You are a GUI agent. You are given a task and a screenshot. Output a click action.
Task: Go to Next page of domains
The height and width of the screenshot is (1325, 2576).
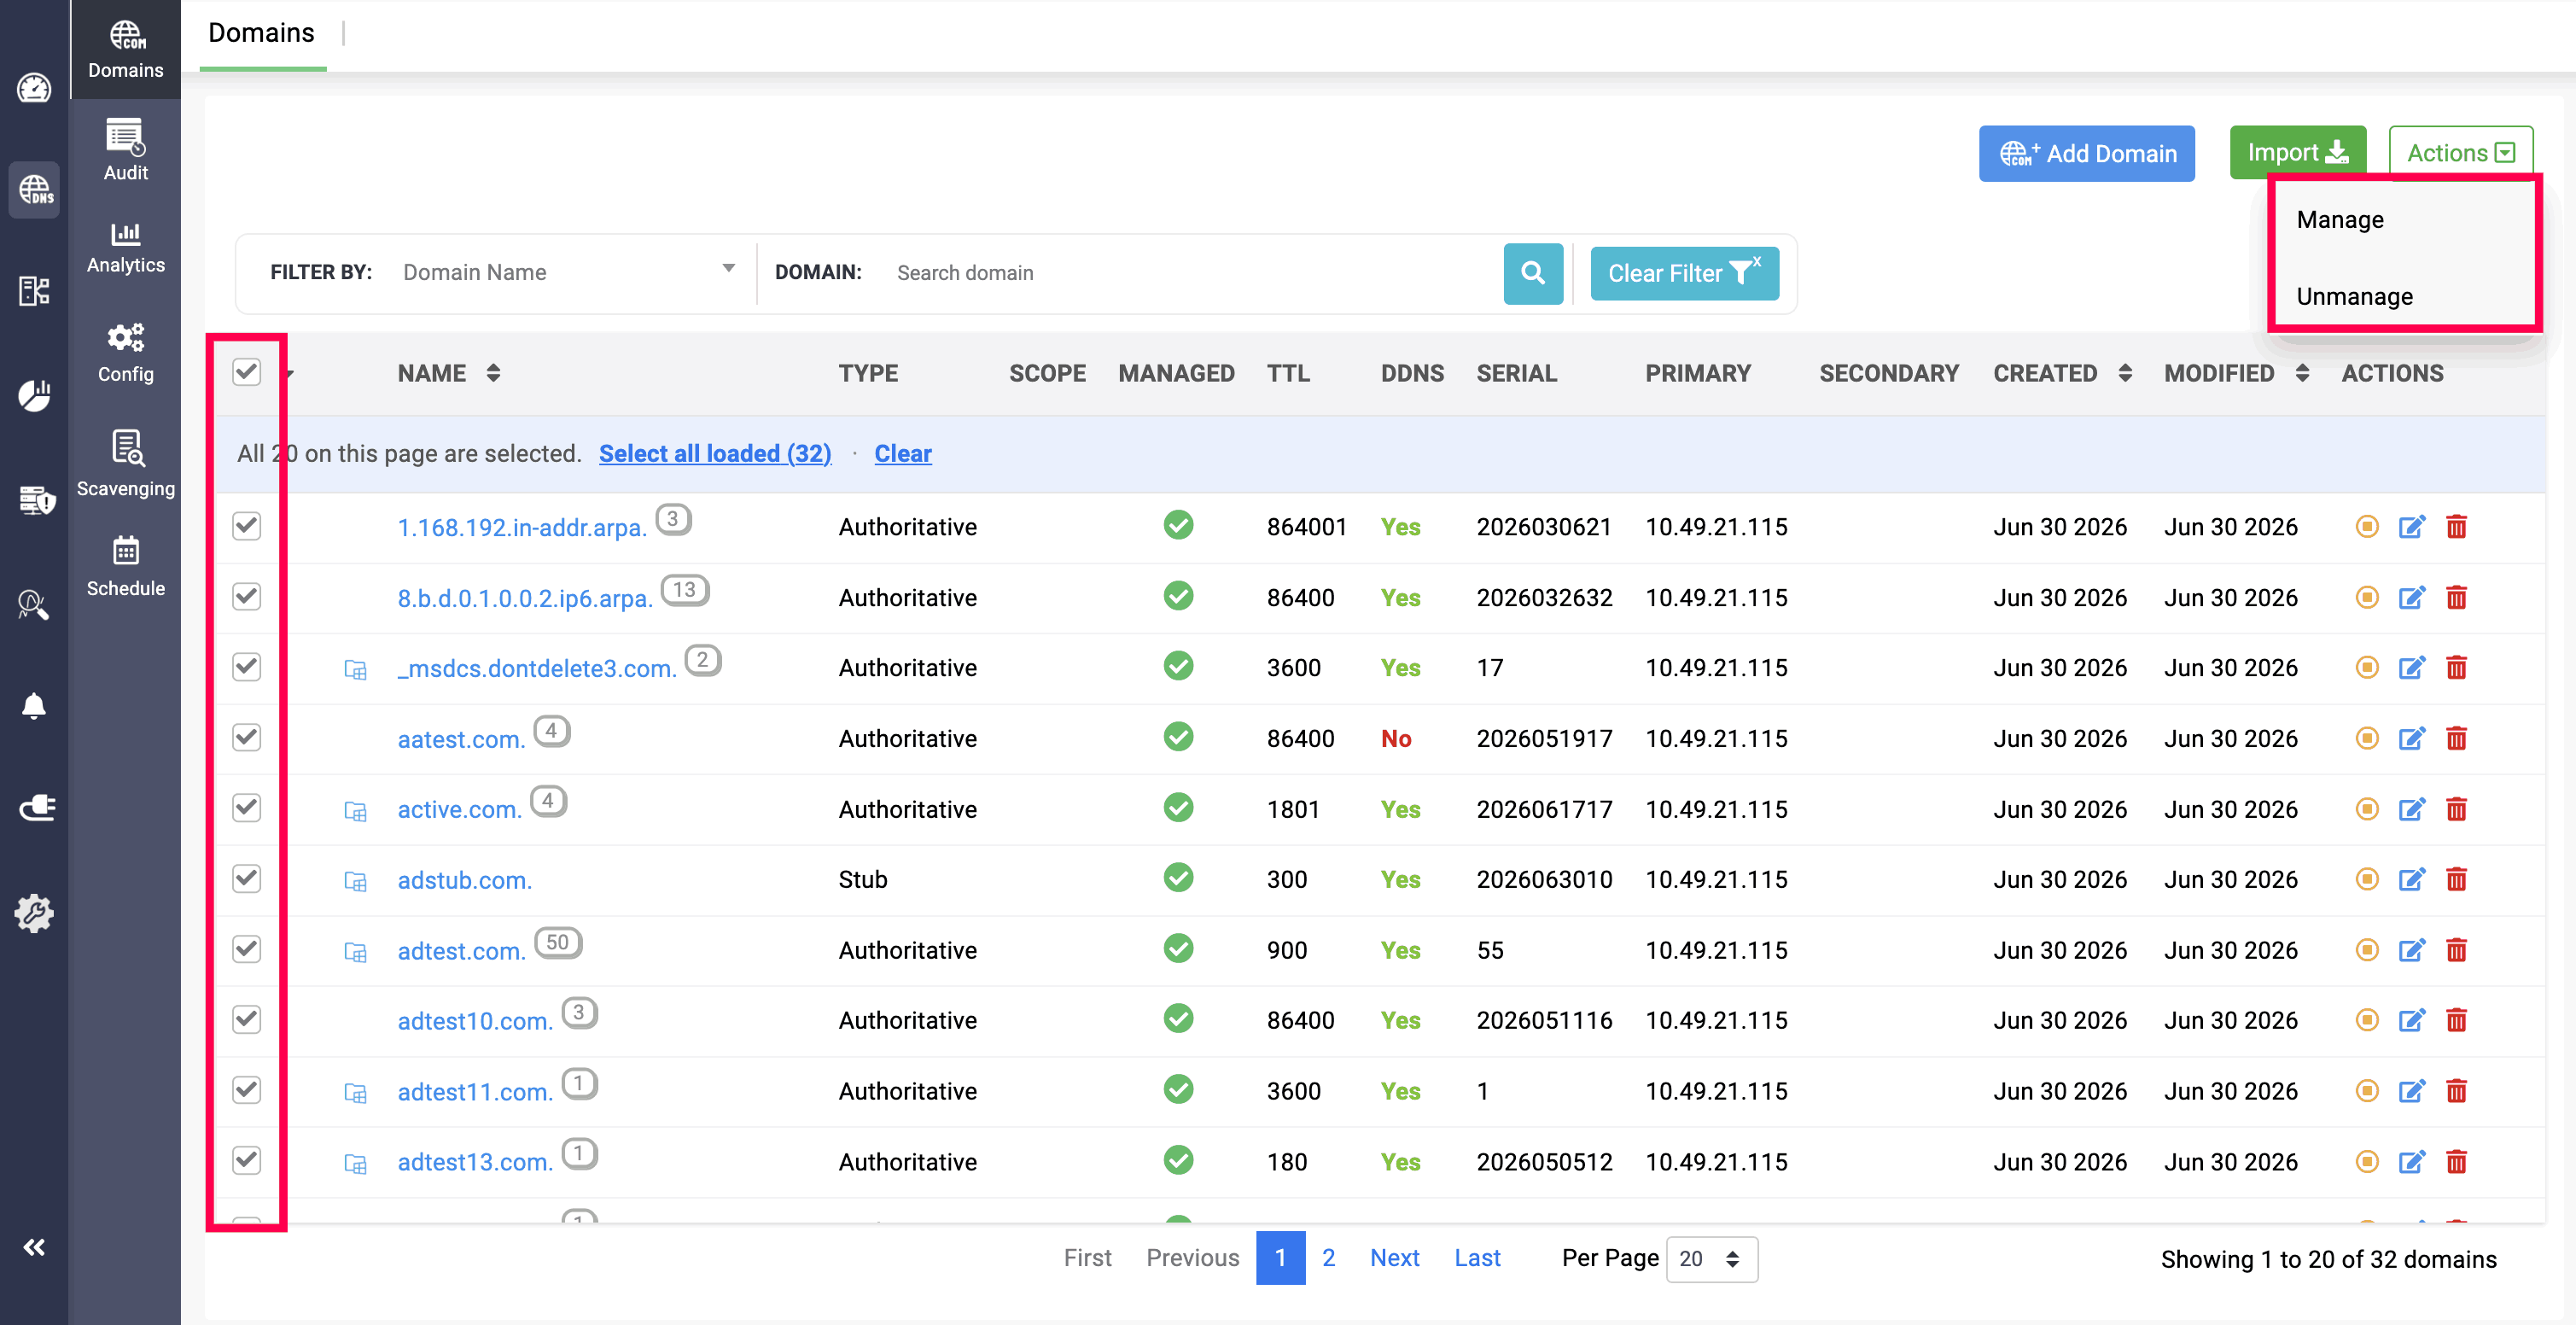1394,1258
